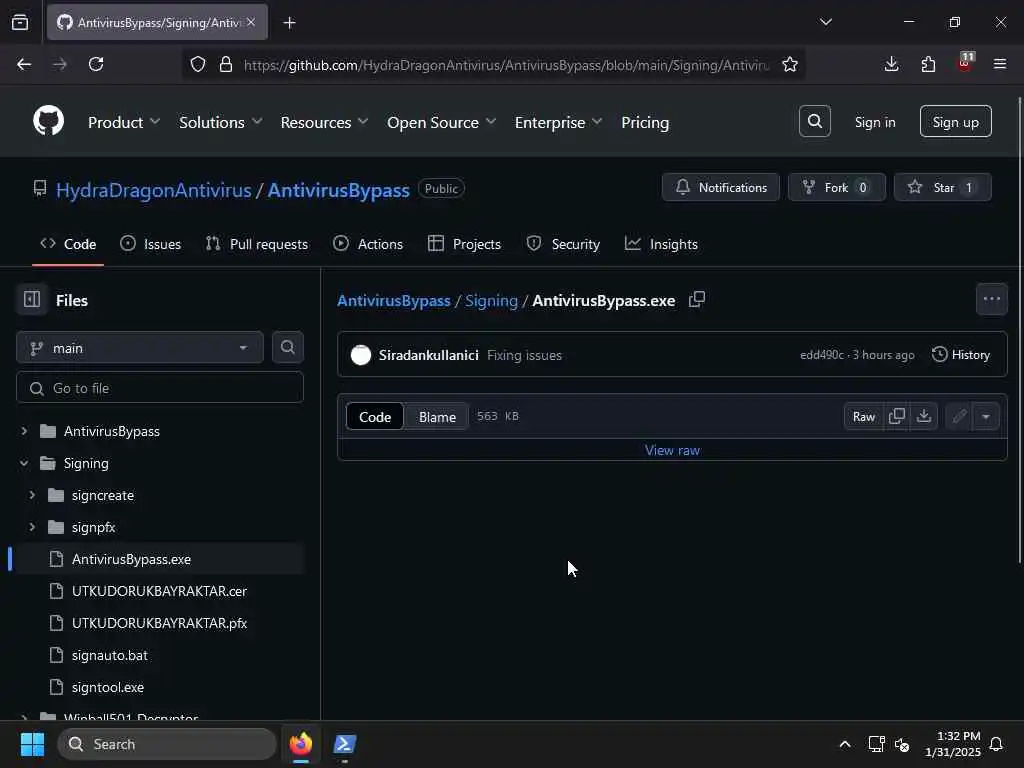Screen dimensions: 1024x768
Task: Open Raw file view button
Action: [x=863, y=416]
